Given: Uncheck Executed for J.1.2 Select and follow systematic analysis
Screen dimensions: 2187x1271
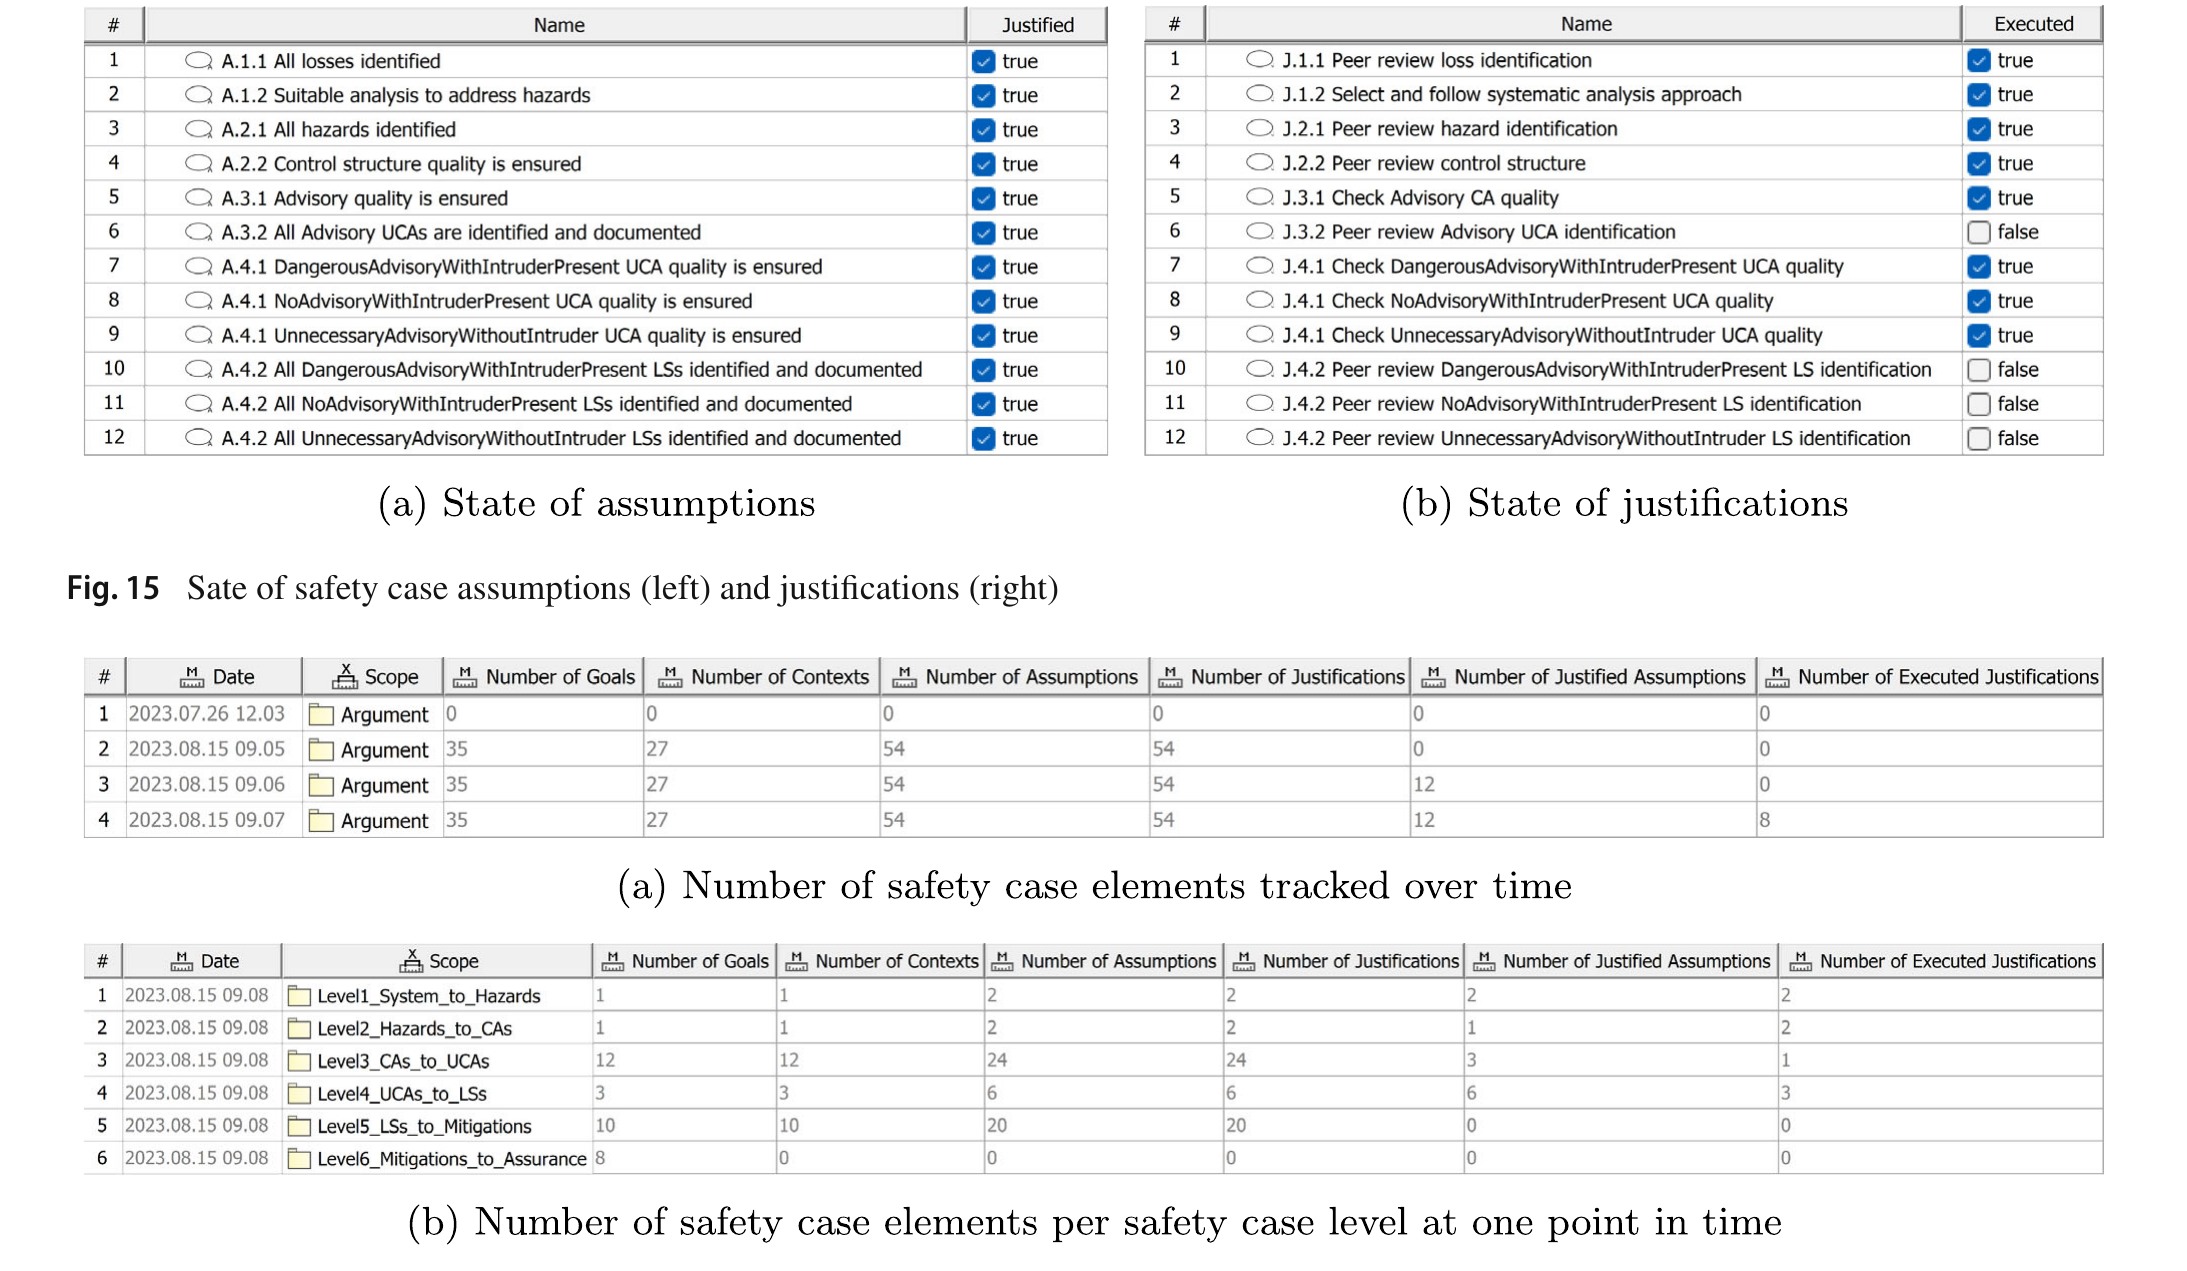Looking at the screenshot, I should [x=1979, y=95].
